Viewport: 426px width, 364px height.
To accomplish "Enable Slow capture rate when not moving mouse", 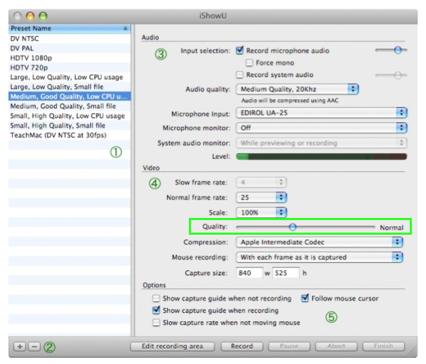I will [156, 323].
